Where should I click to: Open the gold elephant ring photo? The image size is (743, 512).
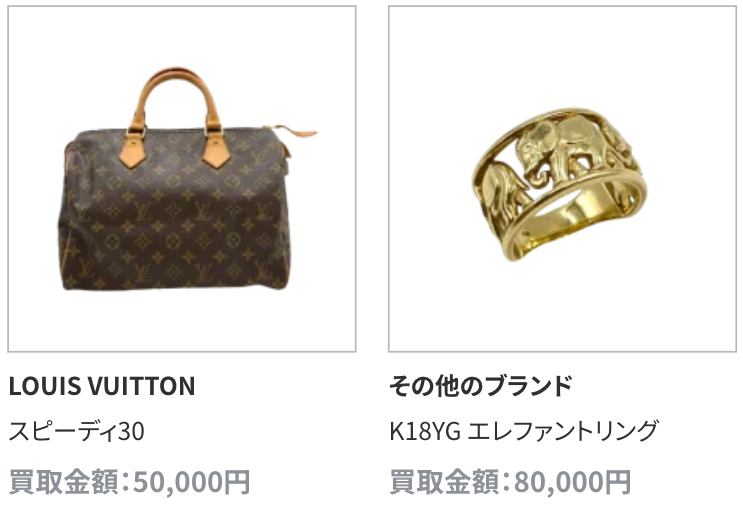pyautogui.click(x=562, y=179)
